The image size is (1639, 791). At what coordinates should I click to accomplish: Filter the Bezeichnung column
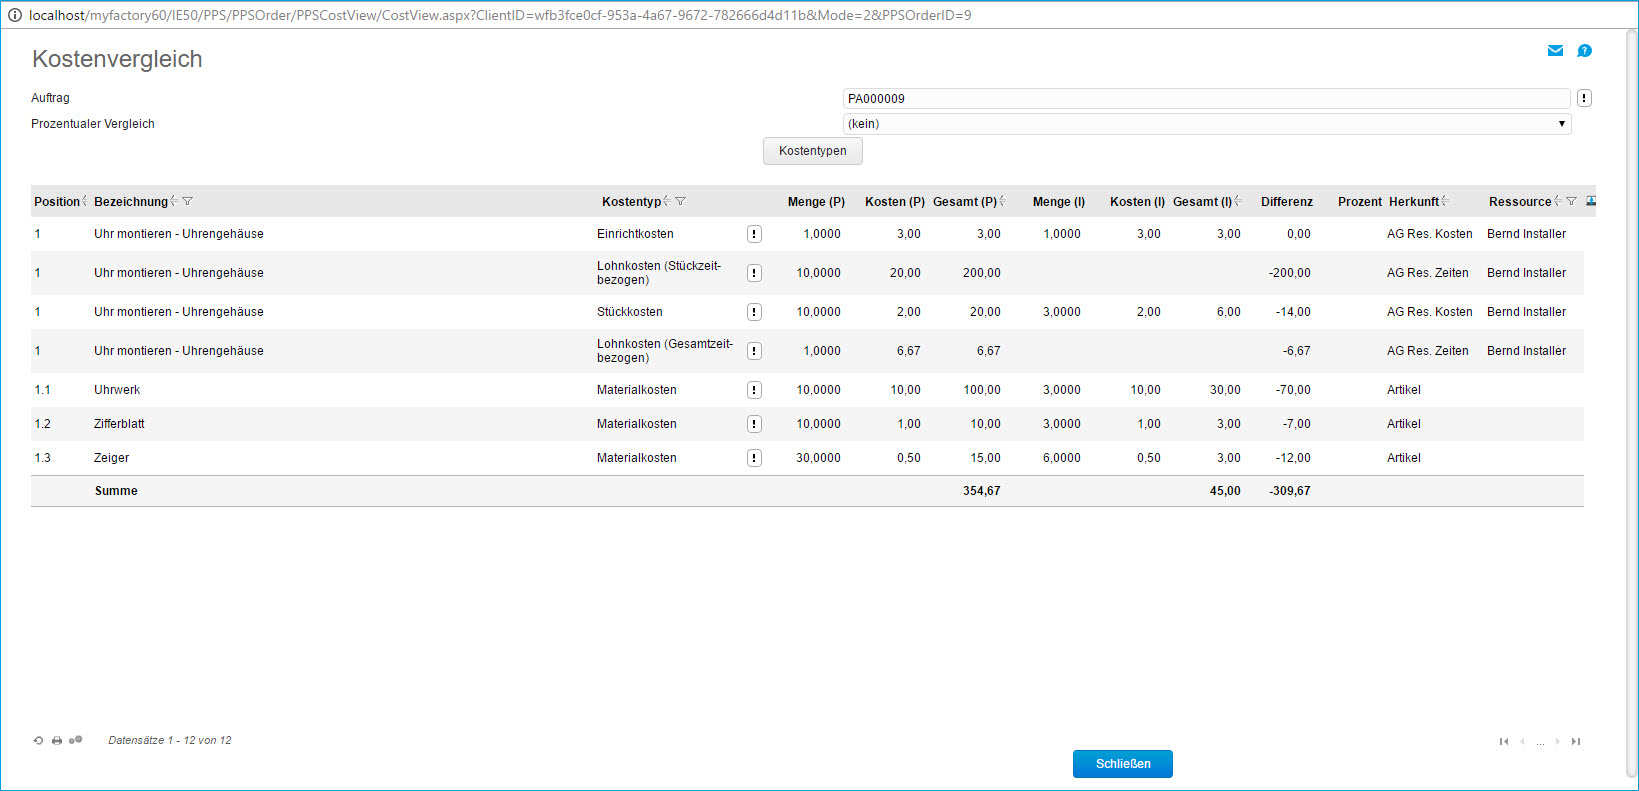tap(187, 201)
